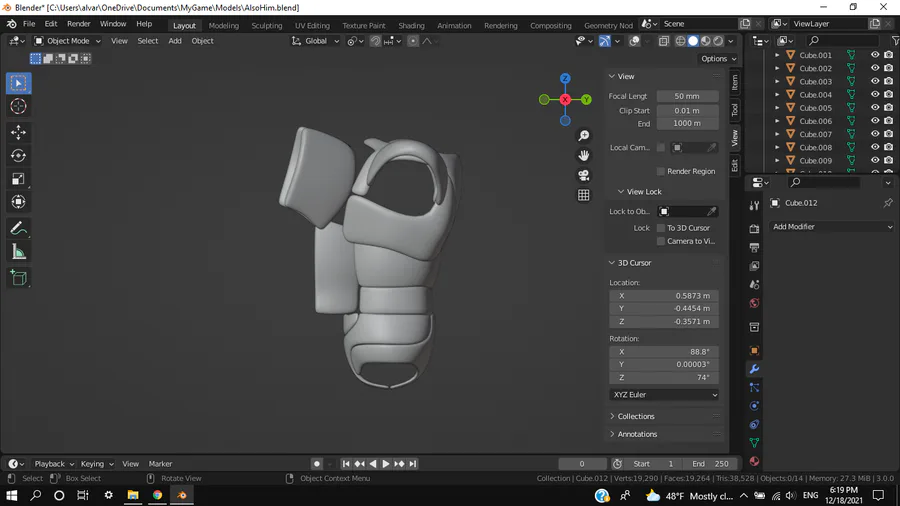The width and height of the screenshot is (900, 506).
Task: Choose the Scale tool
Action: click(18, 179)
